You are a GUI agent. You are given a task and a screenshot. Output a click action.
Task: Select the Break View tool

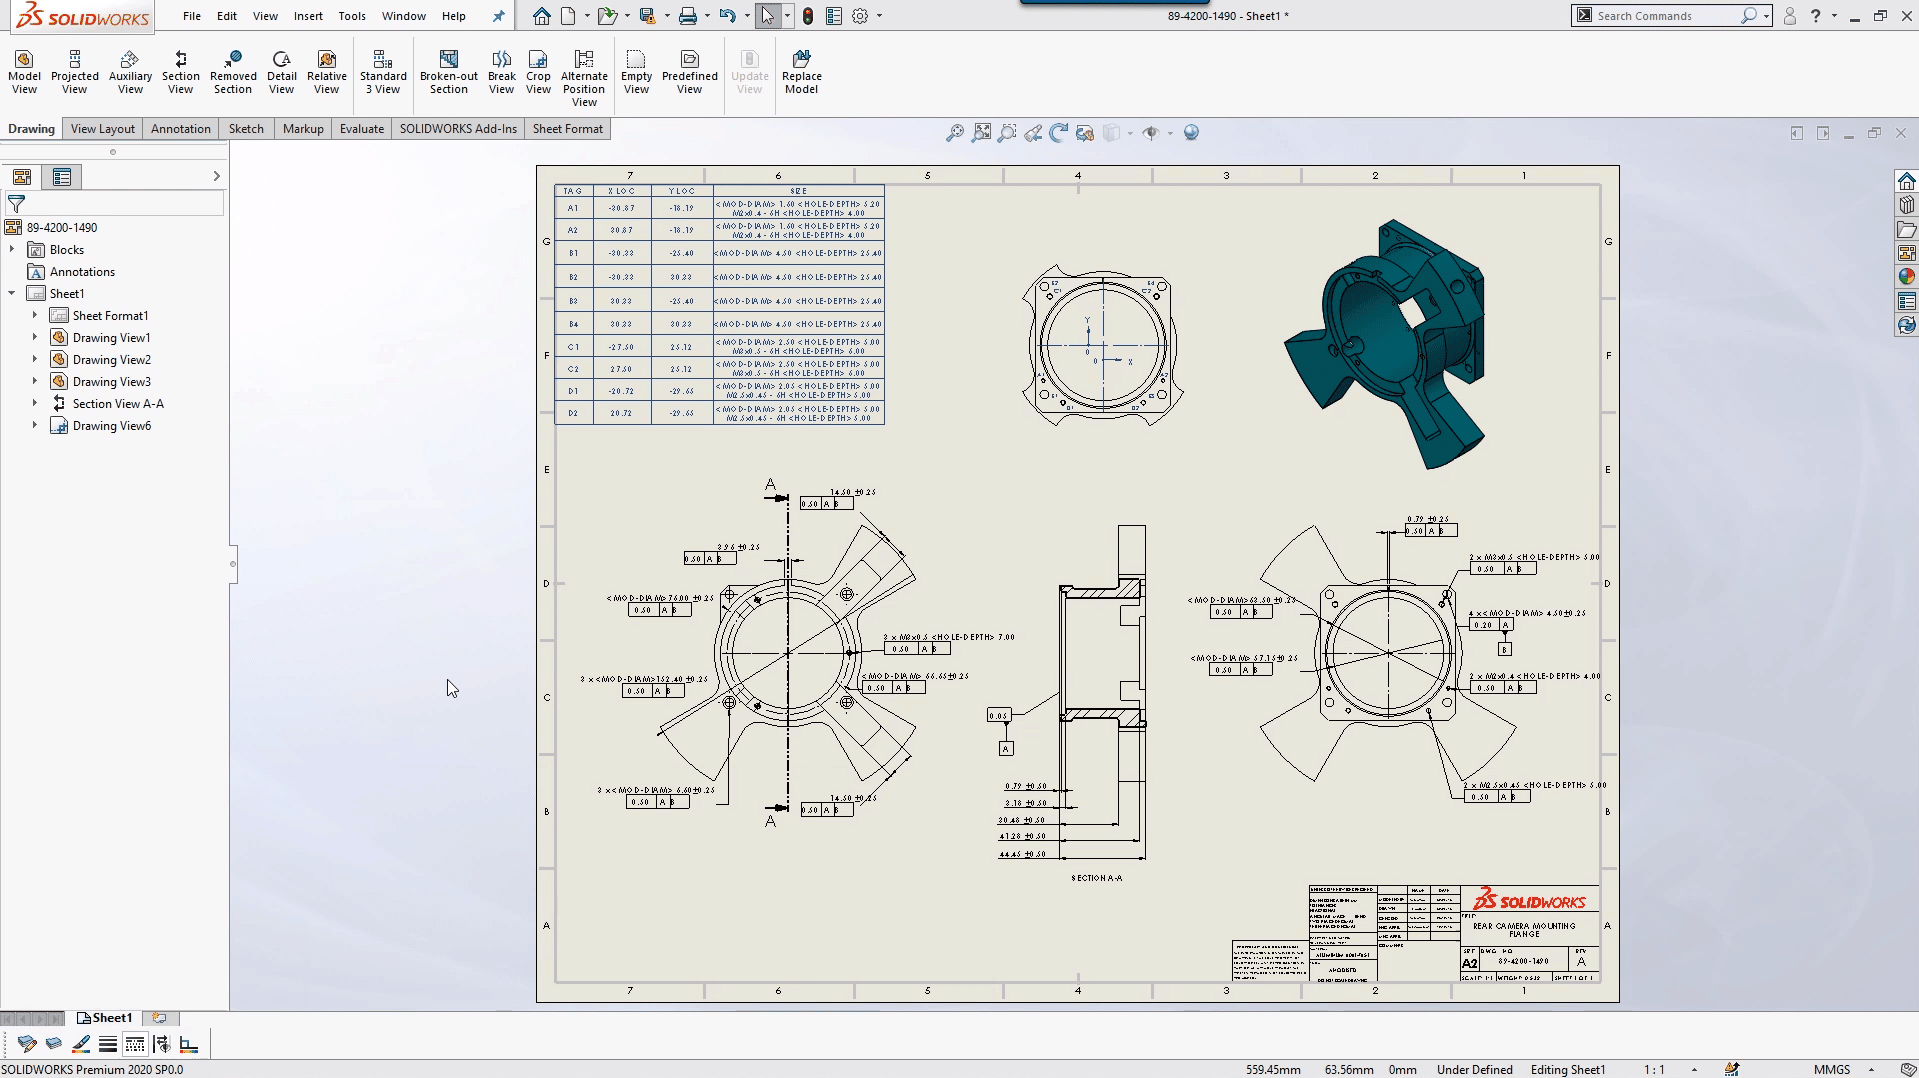(x=501, y=70)
